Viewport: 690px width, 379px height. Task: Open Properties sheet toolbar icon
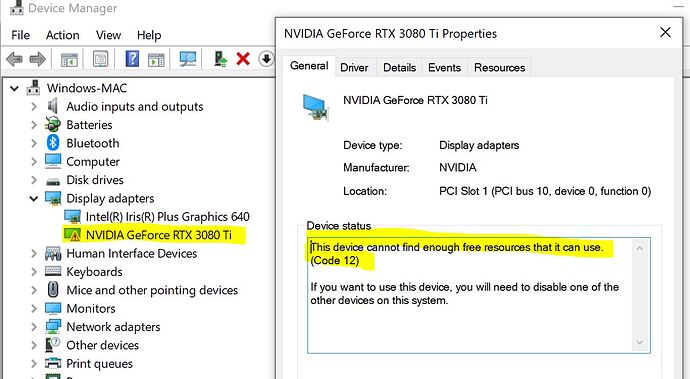pos(100,59)
